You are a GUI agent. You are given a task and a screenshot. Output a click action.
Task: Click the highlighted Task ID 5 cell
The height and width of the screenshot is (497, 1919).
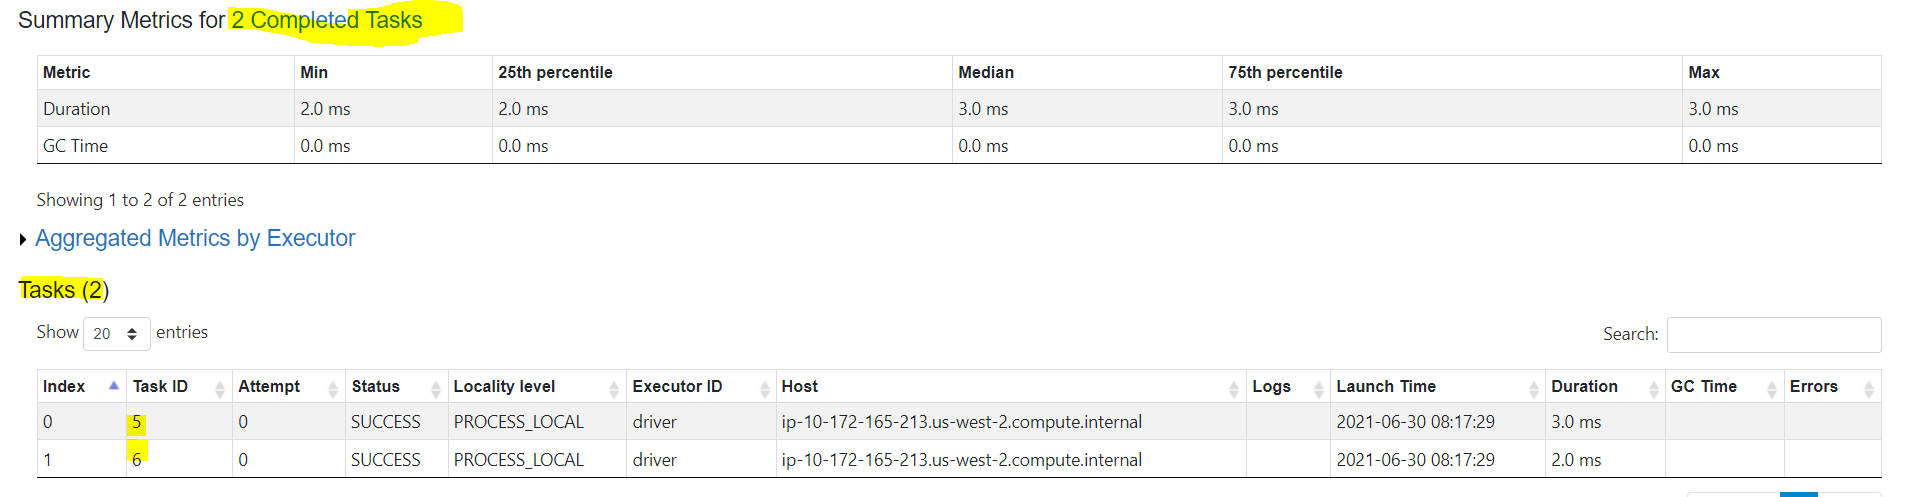[137, 422]
